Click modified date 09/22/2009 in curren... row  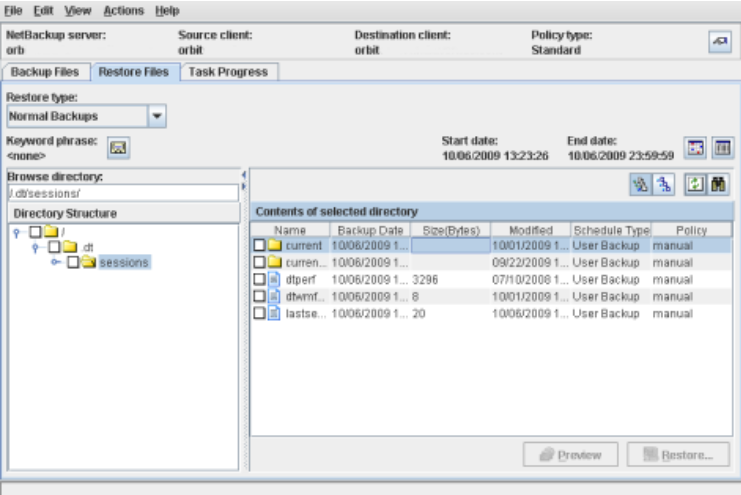tap(530, 262)
